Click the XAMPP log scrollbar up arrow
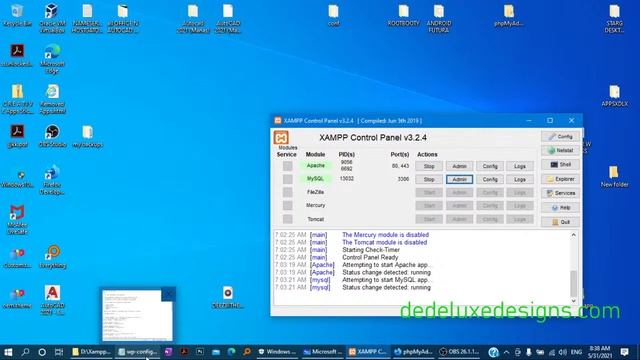 point(573,235)
